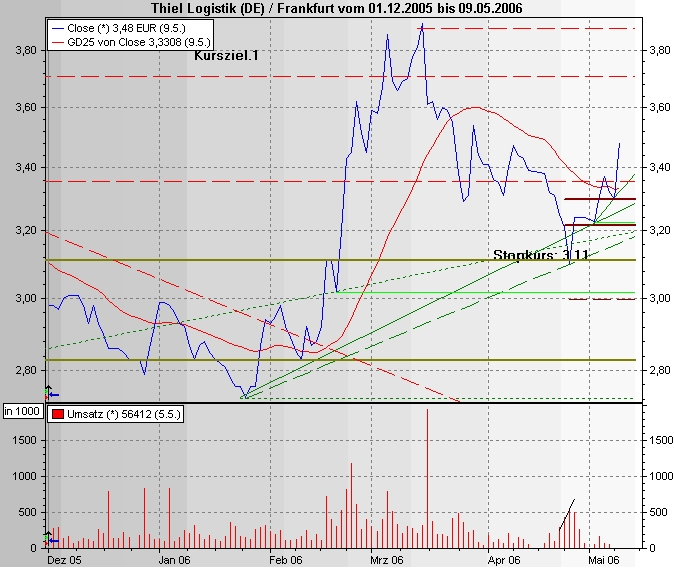Click the '3,20' label on right price axis
Image resolution: width=674 pixels, height=568 pixels.
[x=660, y=230]
